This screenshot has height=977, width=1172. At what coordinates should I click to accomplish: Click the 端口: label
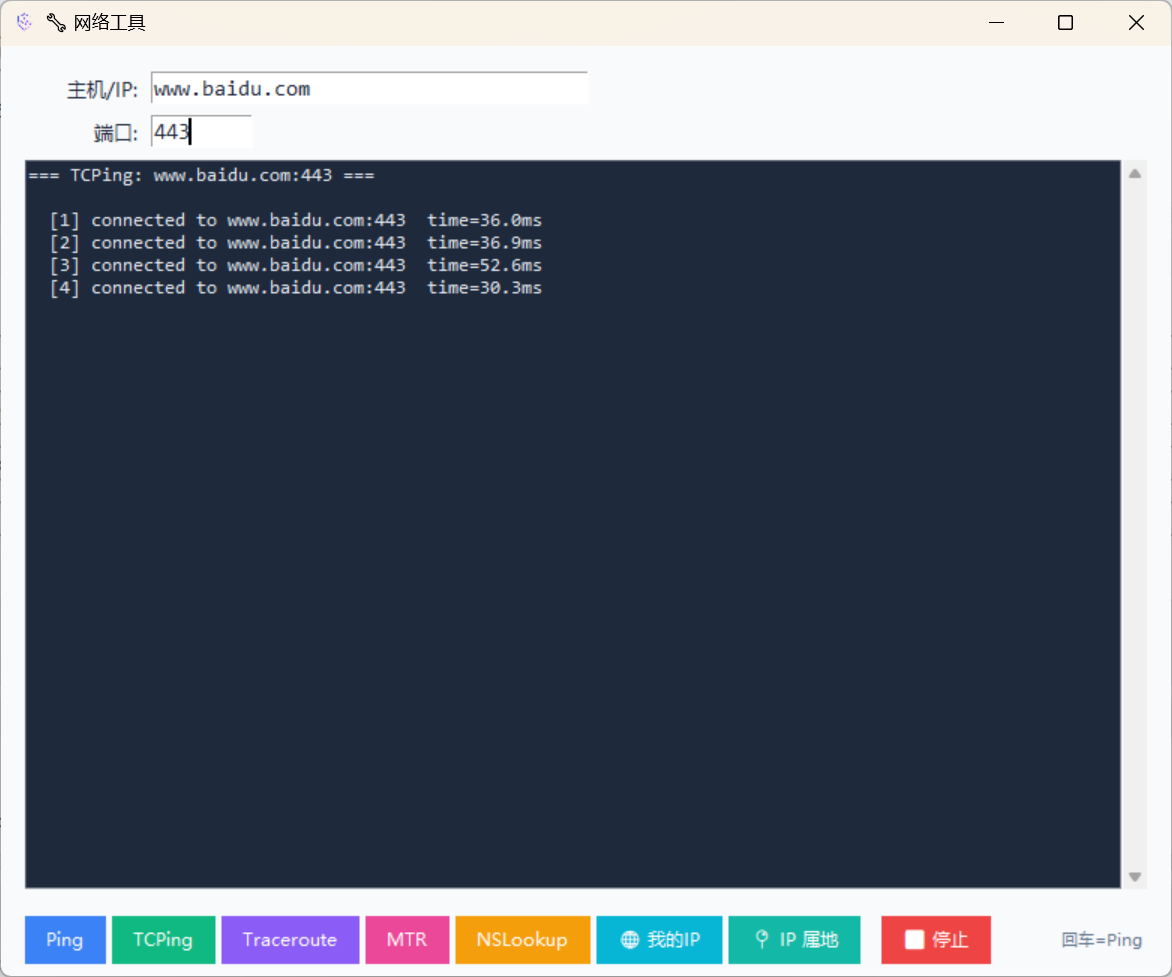[116, 133]
